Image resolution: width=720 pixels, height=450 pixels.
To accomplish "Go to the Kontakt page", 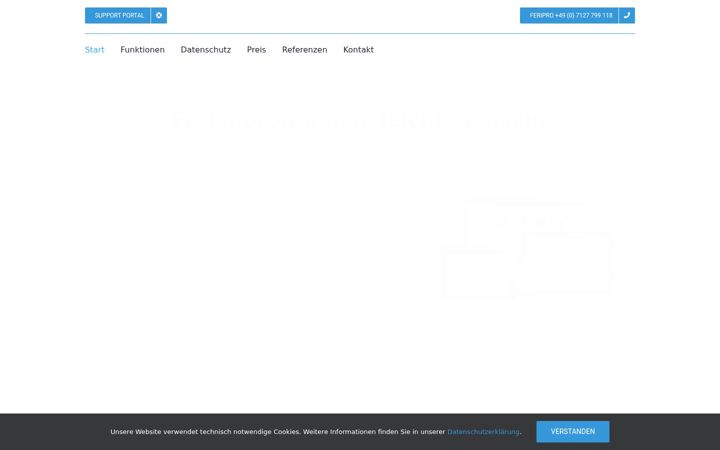I will click(x=358, y=50).
